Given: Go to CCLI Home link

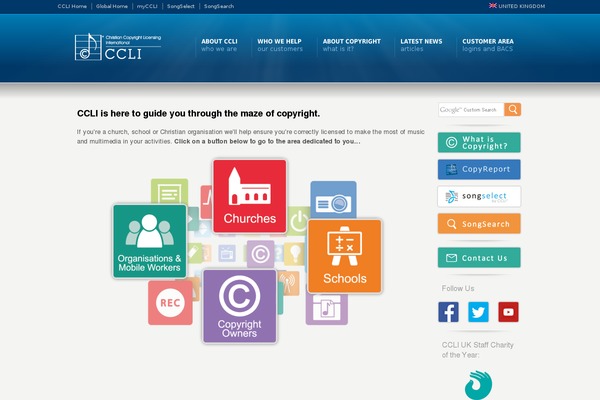Looking at the screenshot, I should click(72, 6).
